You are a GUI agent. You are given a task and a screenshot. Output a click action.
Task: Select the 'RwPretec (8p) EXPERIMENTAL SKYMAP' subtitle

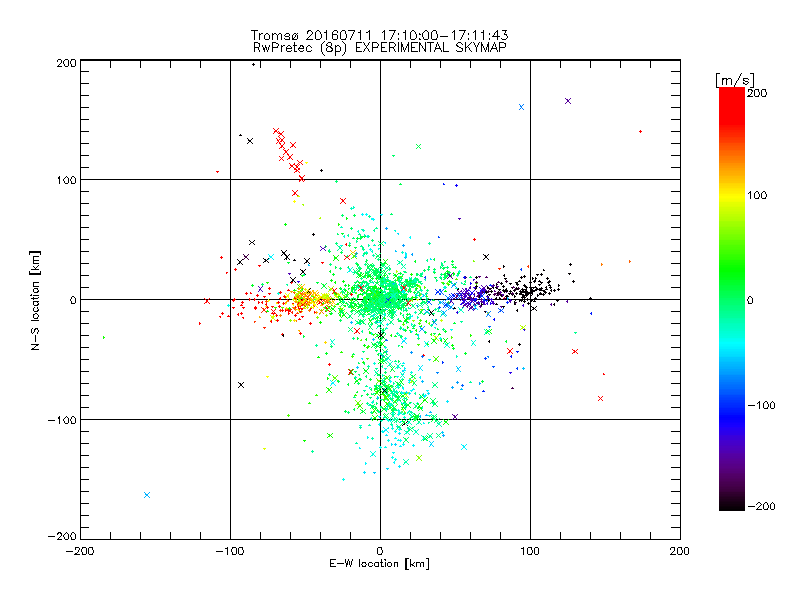(x=380, y=48)
